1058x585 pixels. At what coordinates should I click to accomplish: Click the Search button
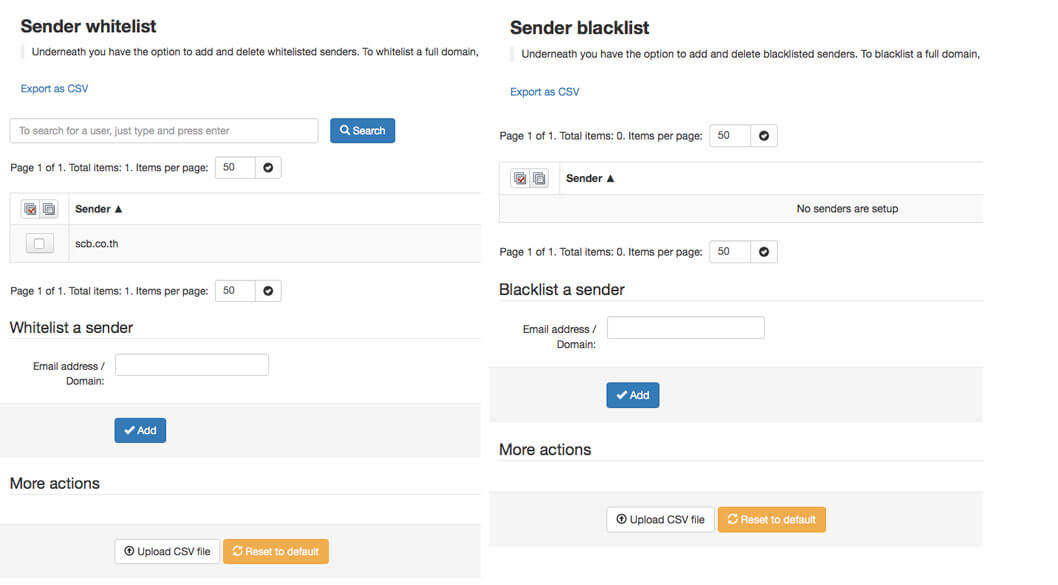pos(362,131)
